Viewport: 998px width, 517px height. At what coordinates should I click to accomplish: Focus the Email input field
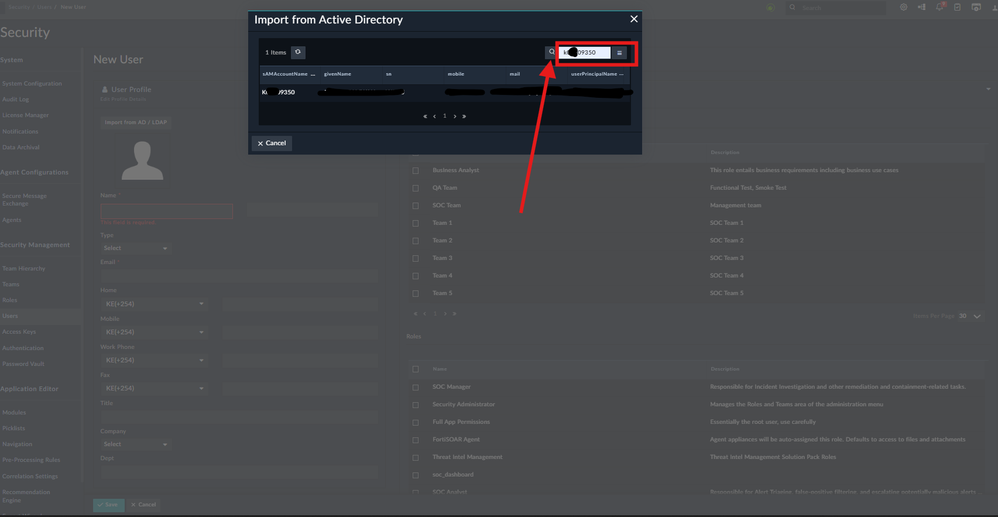pos(239,276)
